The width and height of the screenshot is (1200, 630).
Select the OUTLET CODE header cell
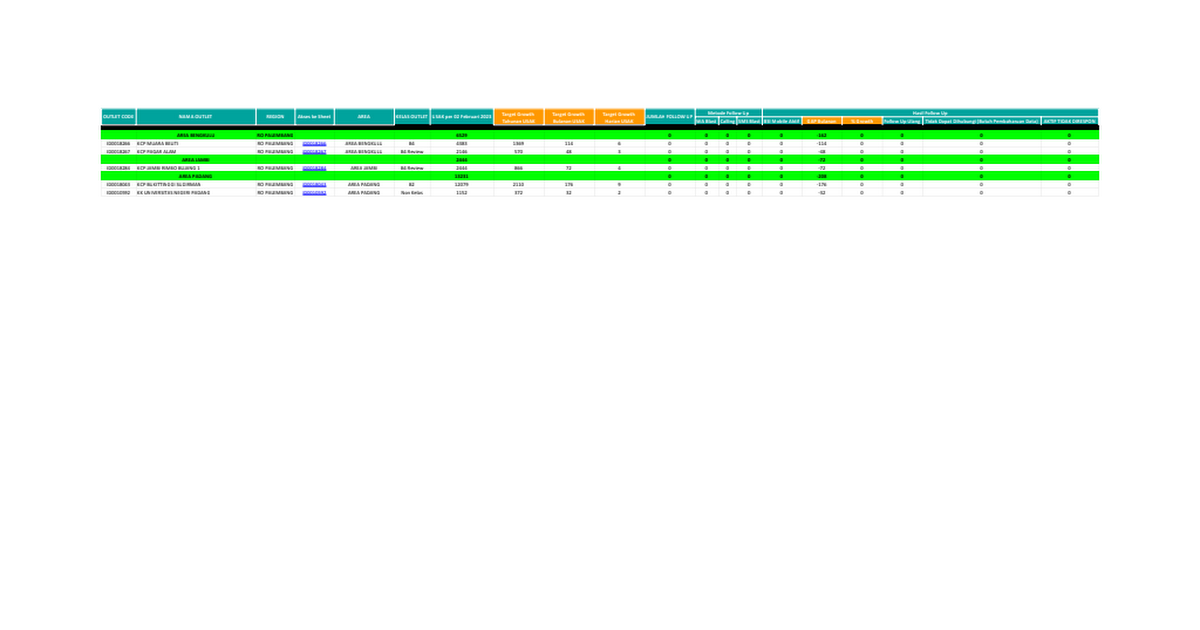click(x=118, y=117)
